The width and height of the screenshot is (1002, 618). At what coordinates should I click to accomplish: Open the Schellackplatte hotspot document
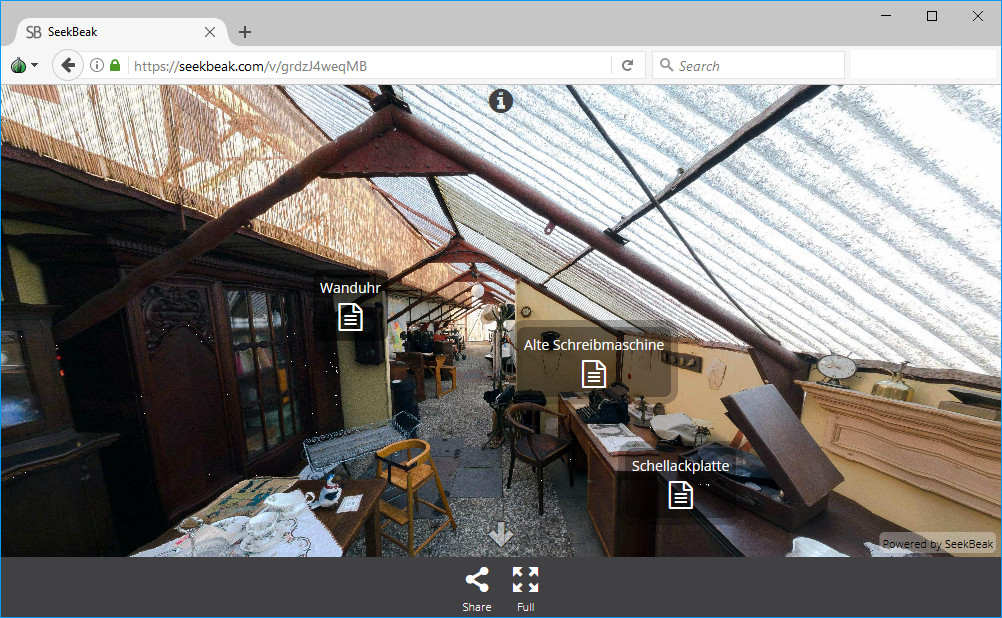click(x=680, y=494)
